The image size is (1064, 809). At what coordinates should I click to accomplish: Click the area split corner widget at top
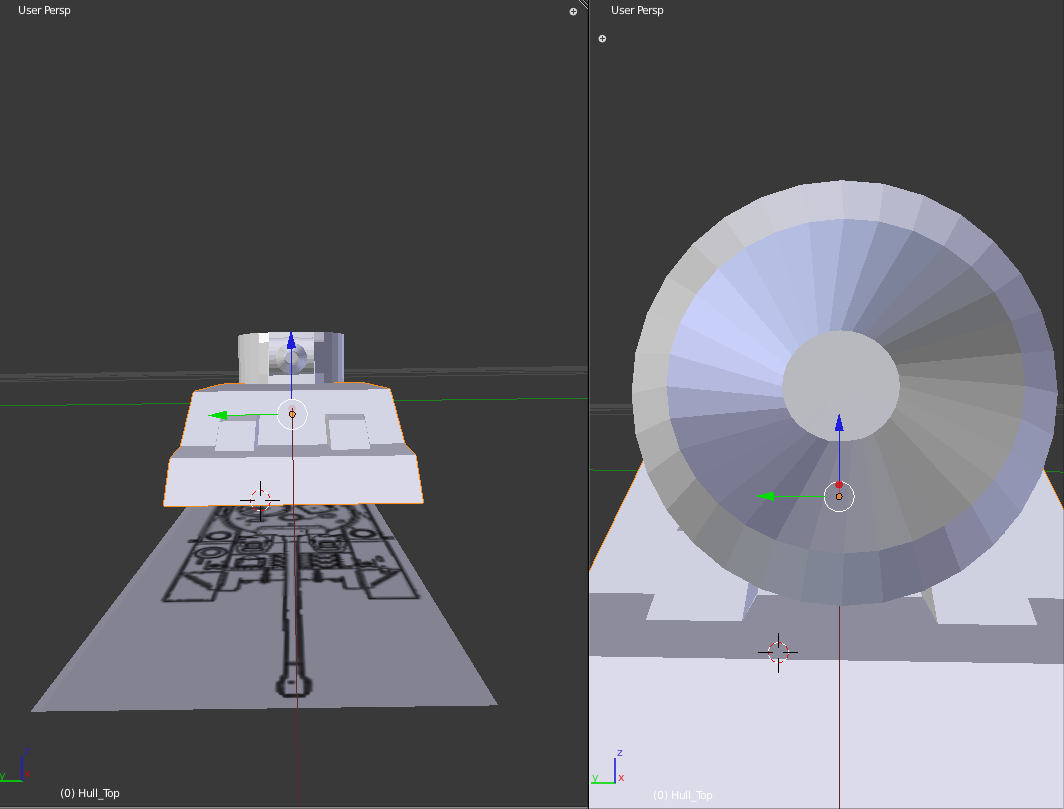click(584, 5)
